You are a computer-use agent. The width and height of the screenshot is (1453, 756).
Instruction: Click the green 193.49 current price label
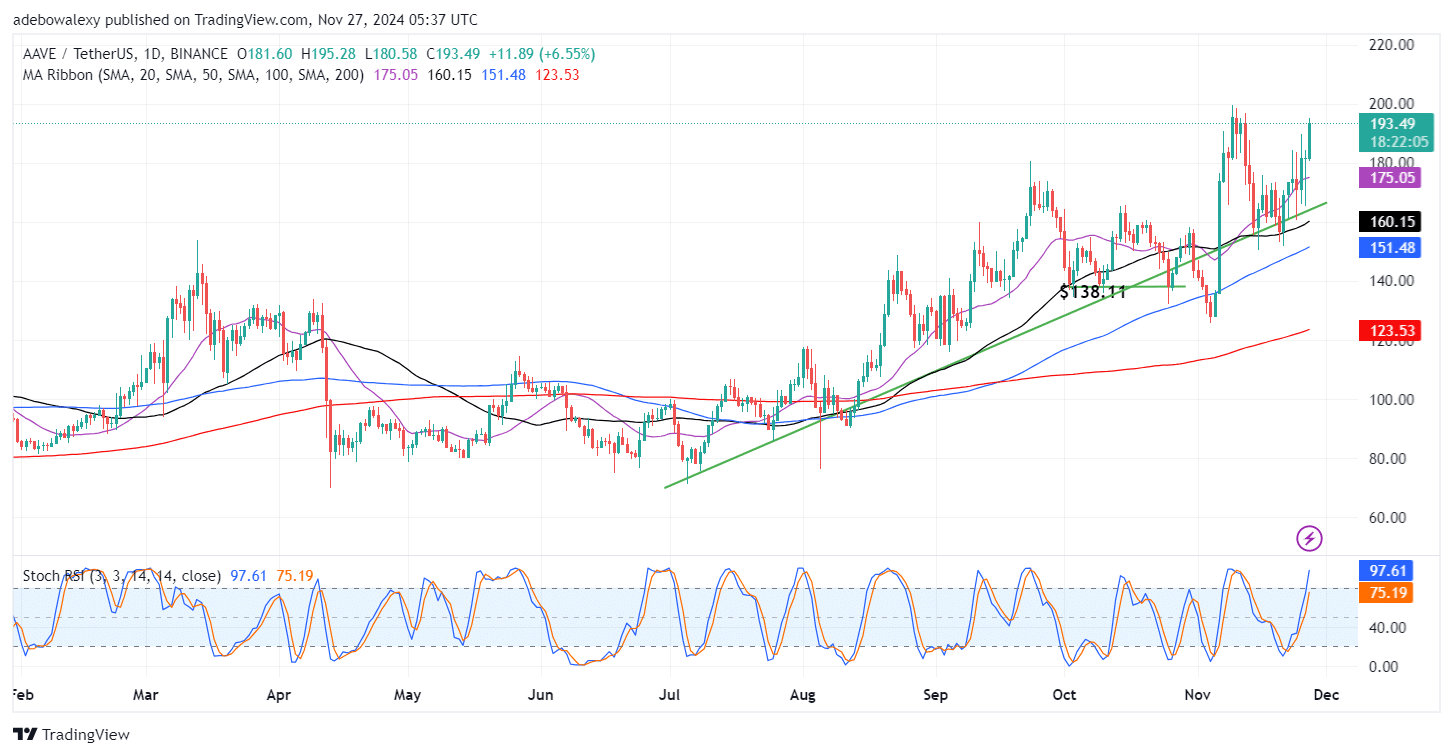[x=1396, y=123]
